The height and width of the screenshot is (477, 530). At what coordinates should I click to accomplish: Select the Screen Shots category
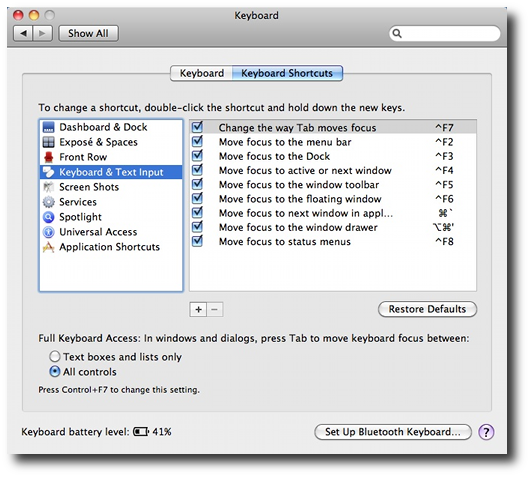111,187
